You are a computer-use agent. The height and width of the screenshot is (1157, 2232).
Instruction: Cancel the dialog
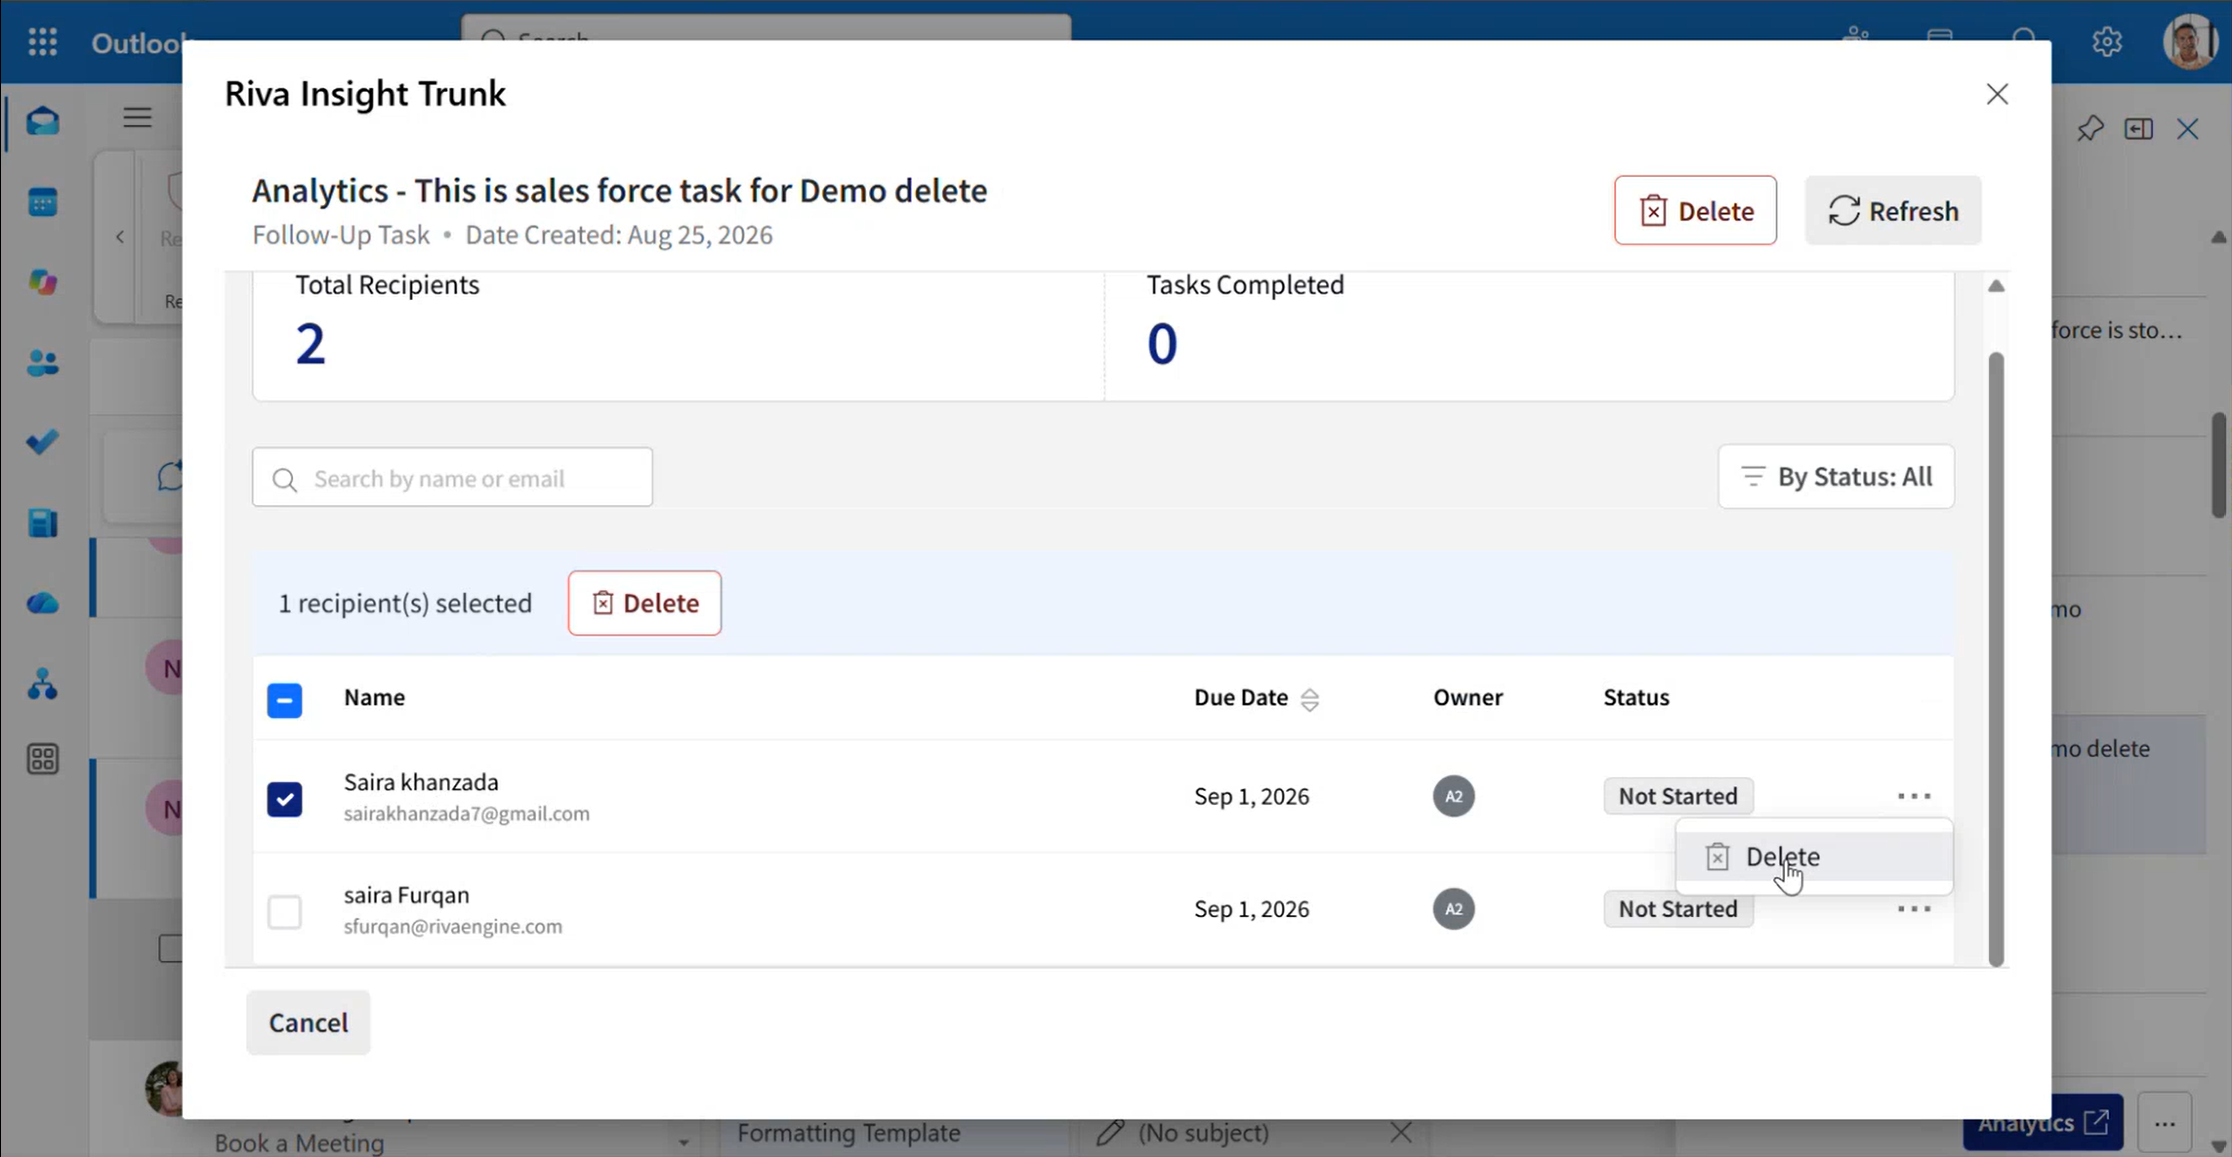coord(308,1022)
